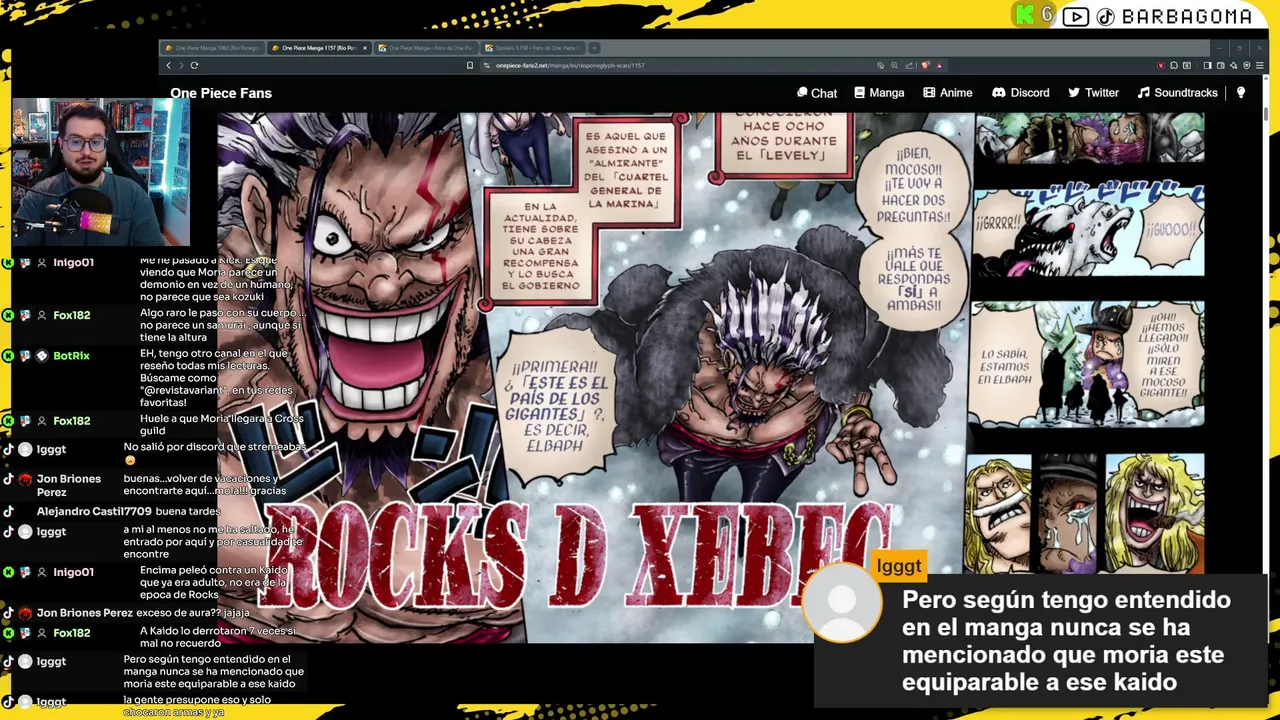Click chat username BotRix
Viewport: 1280px width, 720px height.
tap(71, 355)
